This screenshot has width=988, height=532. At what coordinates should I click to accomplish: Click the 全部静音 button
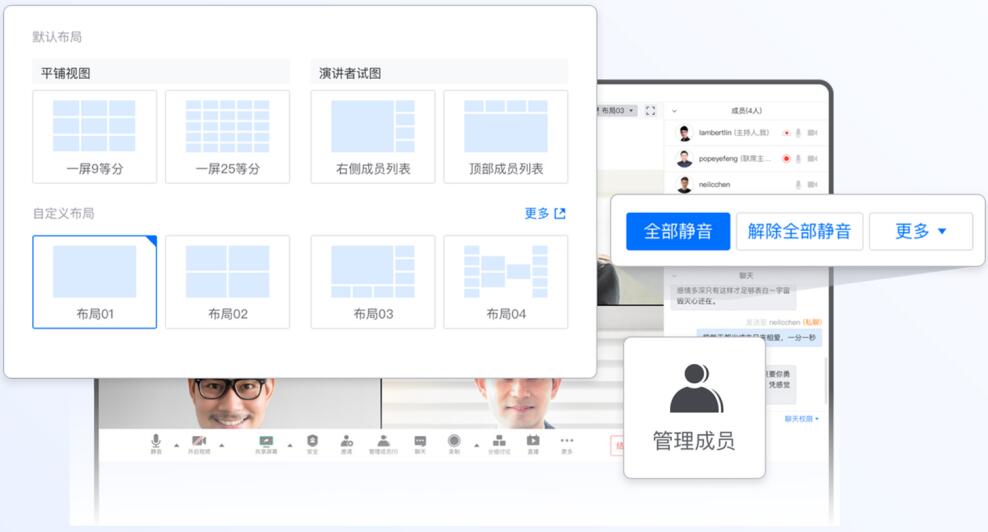click(x=677, y=231)
